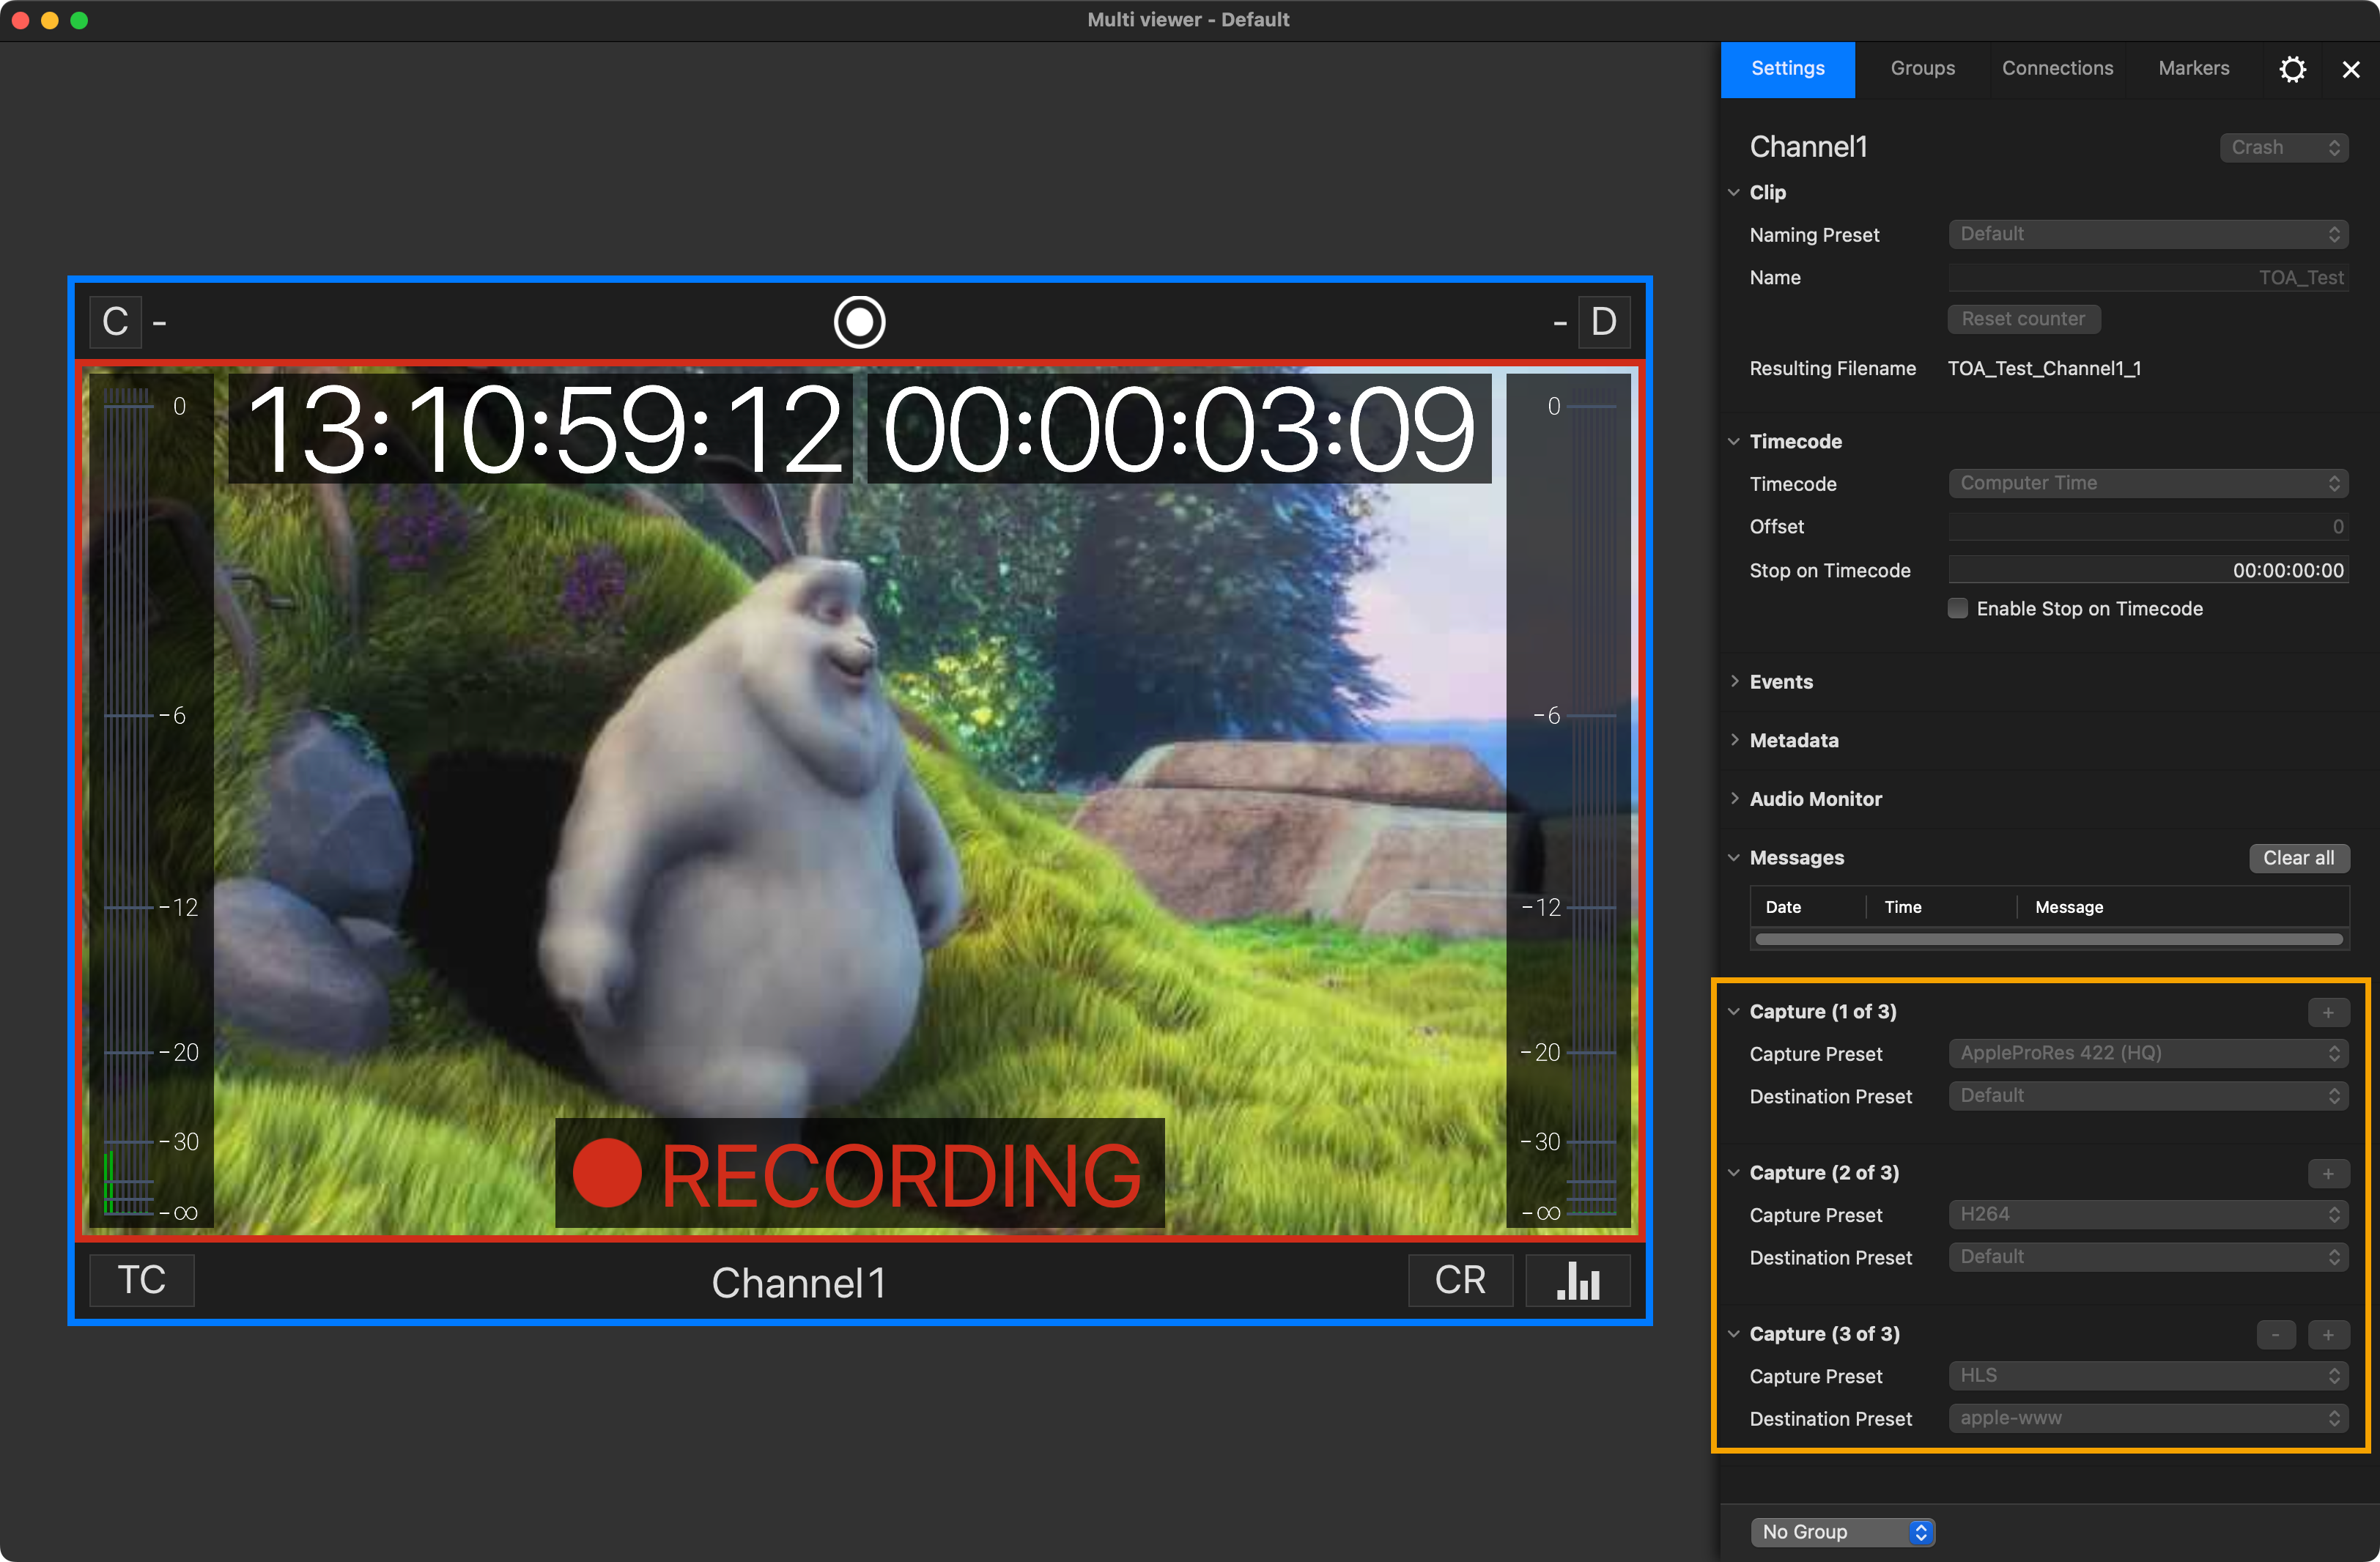The image size is (2380, 1562).
Task: Add a capture from Capture (3 of 3)
Action: [x=2328, y=1334]
